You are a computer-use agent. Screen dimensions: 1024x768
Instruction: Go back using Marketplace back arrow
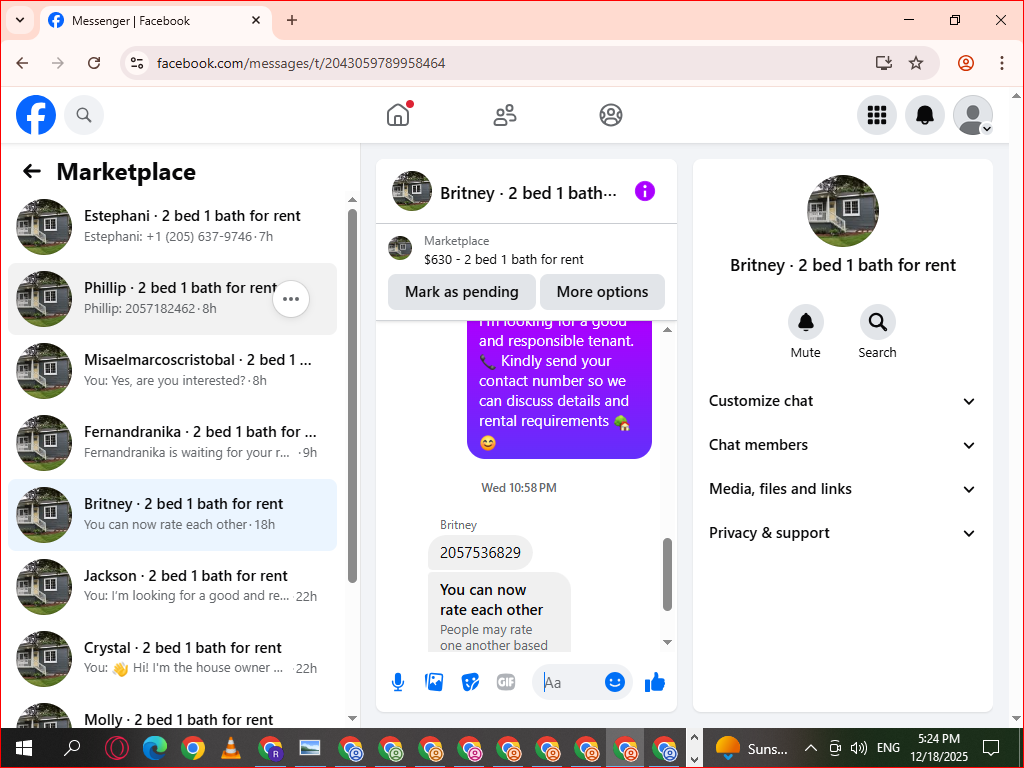coord(31,171)
